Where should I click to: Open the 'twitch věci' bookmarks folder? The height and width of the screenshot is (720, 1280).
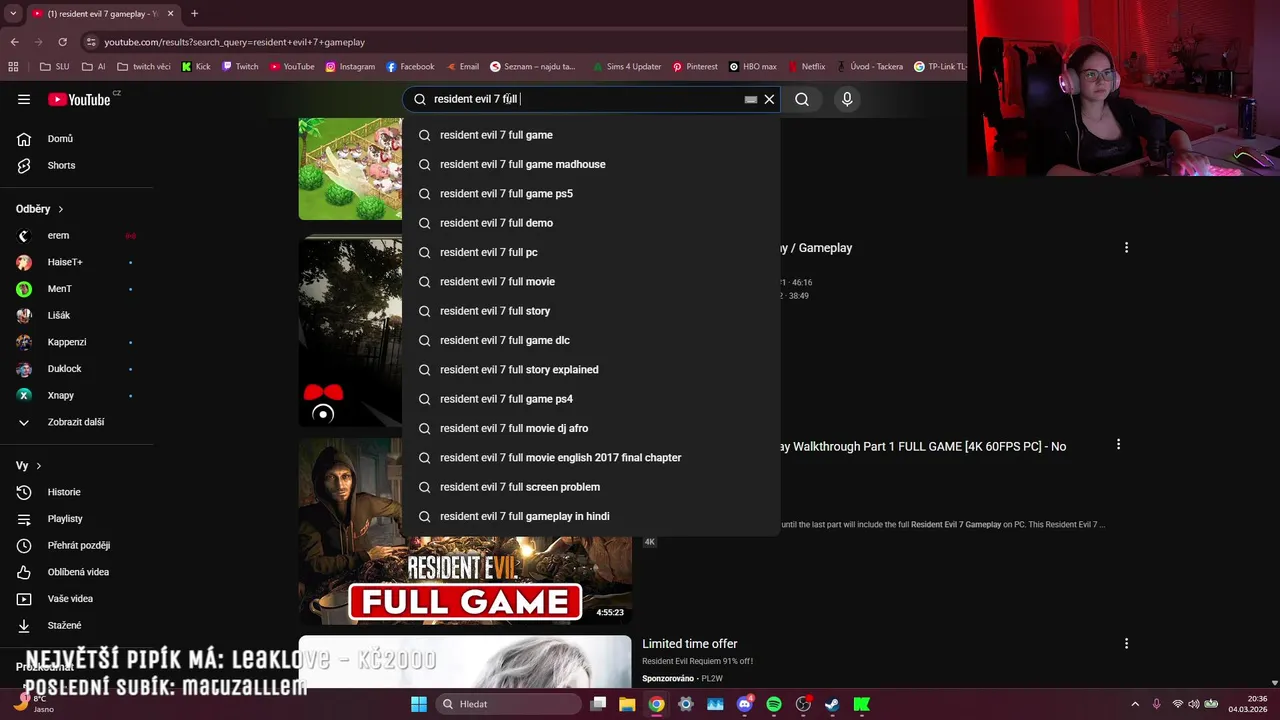144,67
